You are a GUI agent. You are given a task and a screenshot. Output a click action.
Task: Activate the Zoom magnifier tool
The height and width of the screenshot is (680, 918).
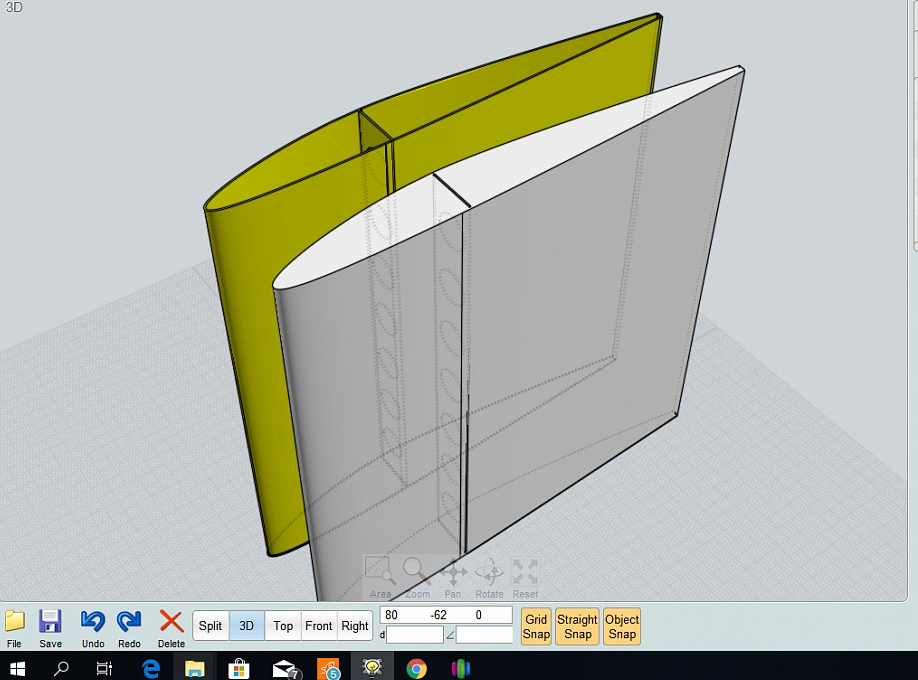[x=416, y=573]
